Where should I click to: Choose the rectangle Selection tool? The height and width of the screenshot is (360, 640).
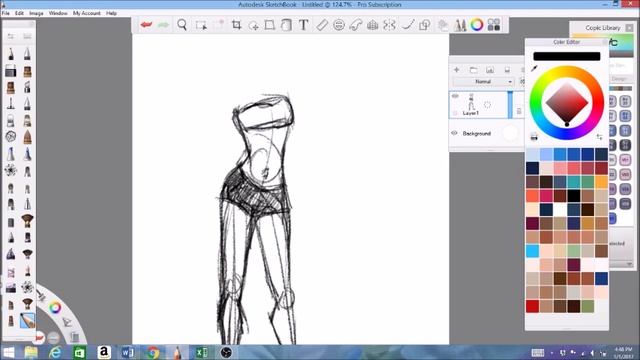coord(201,25)
